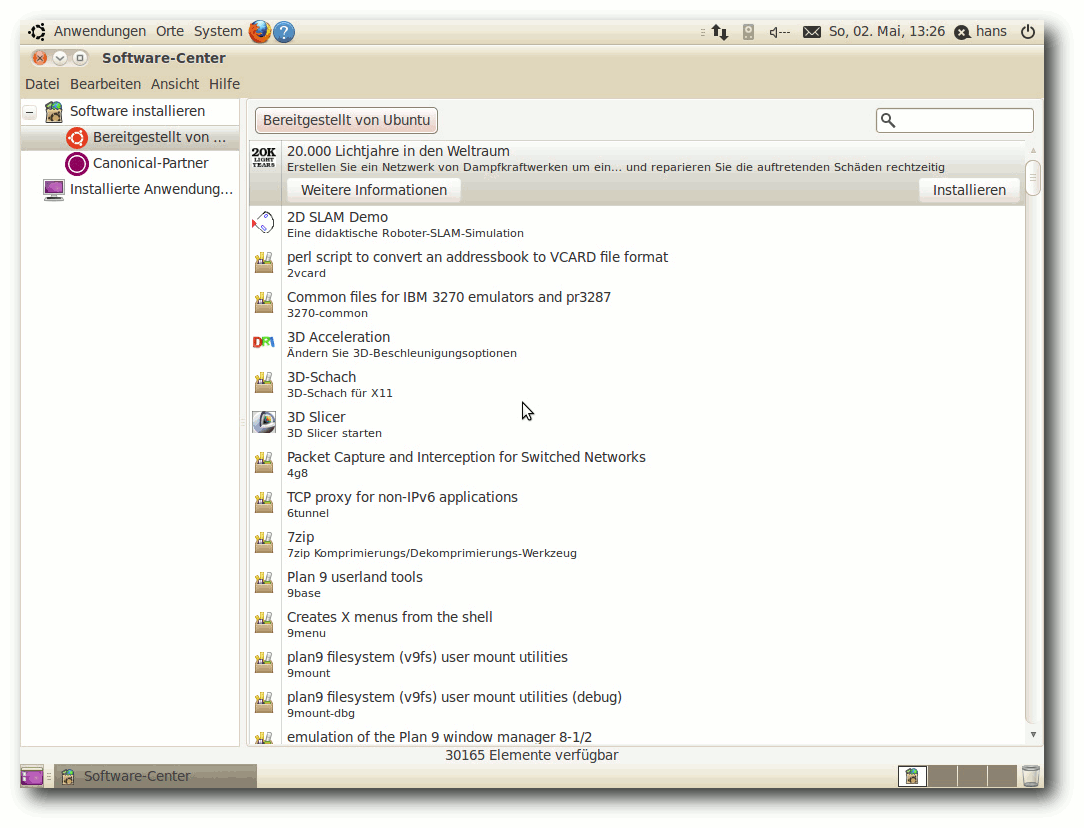Viewport: 1084px width, 828px height.
Task: Show desktop using bottom-left panel icon
Action: coord(32,776)
